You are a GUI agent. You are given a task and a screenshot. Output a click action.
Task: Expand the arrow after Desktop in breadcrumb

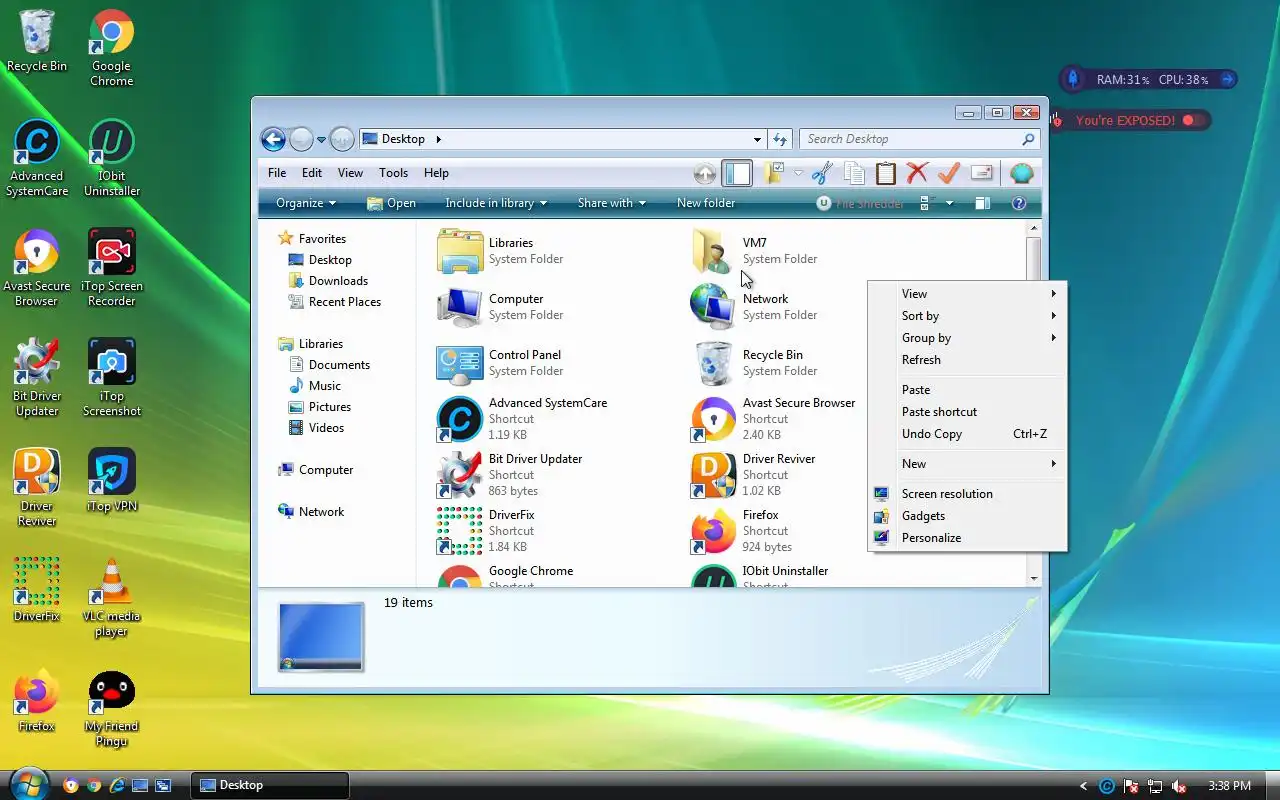coord(438,139)
